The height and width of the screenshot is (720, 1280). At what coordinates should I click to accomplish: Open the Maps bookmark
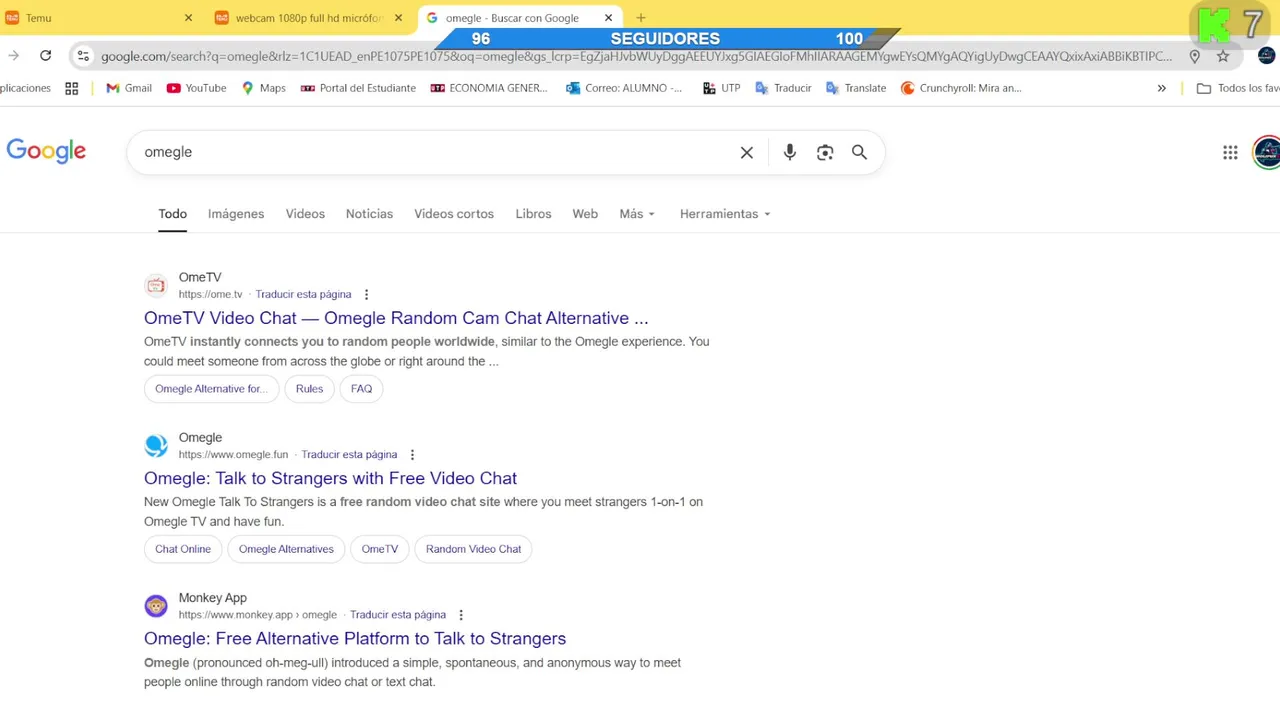[x=263, y=88]
